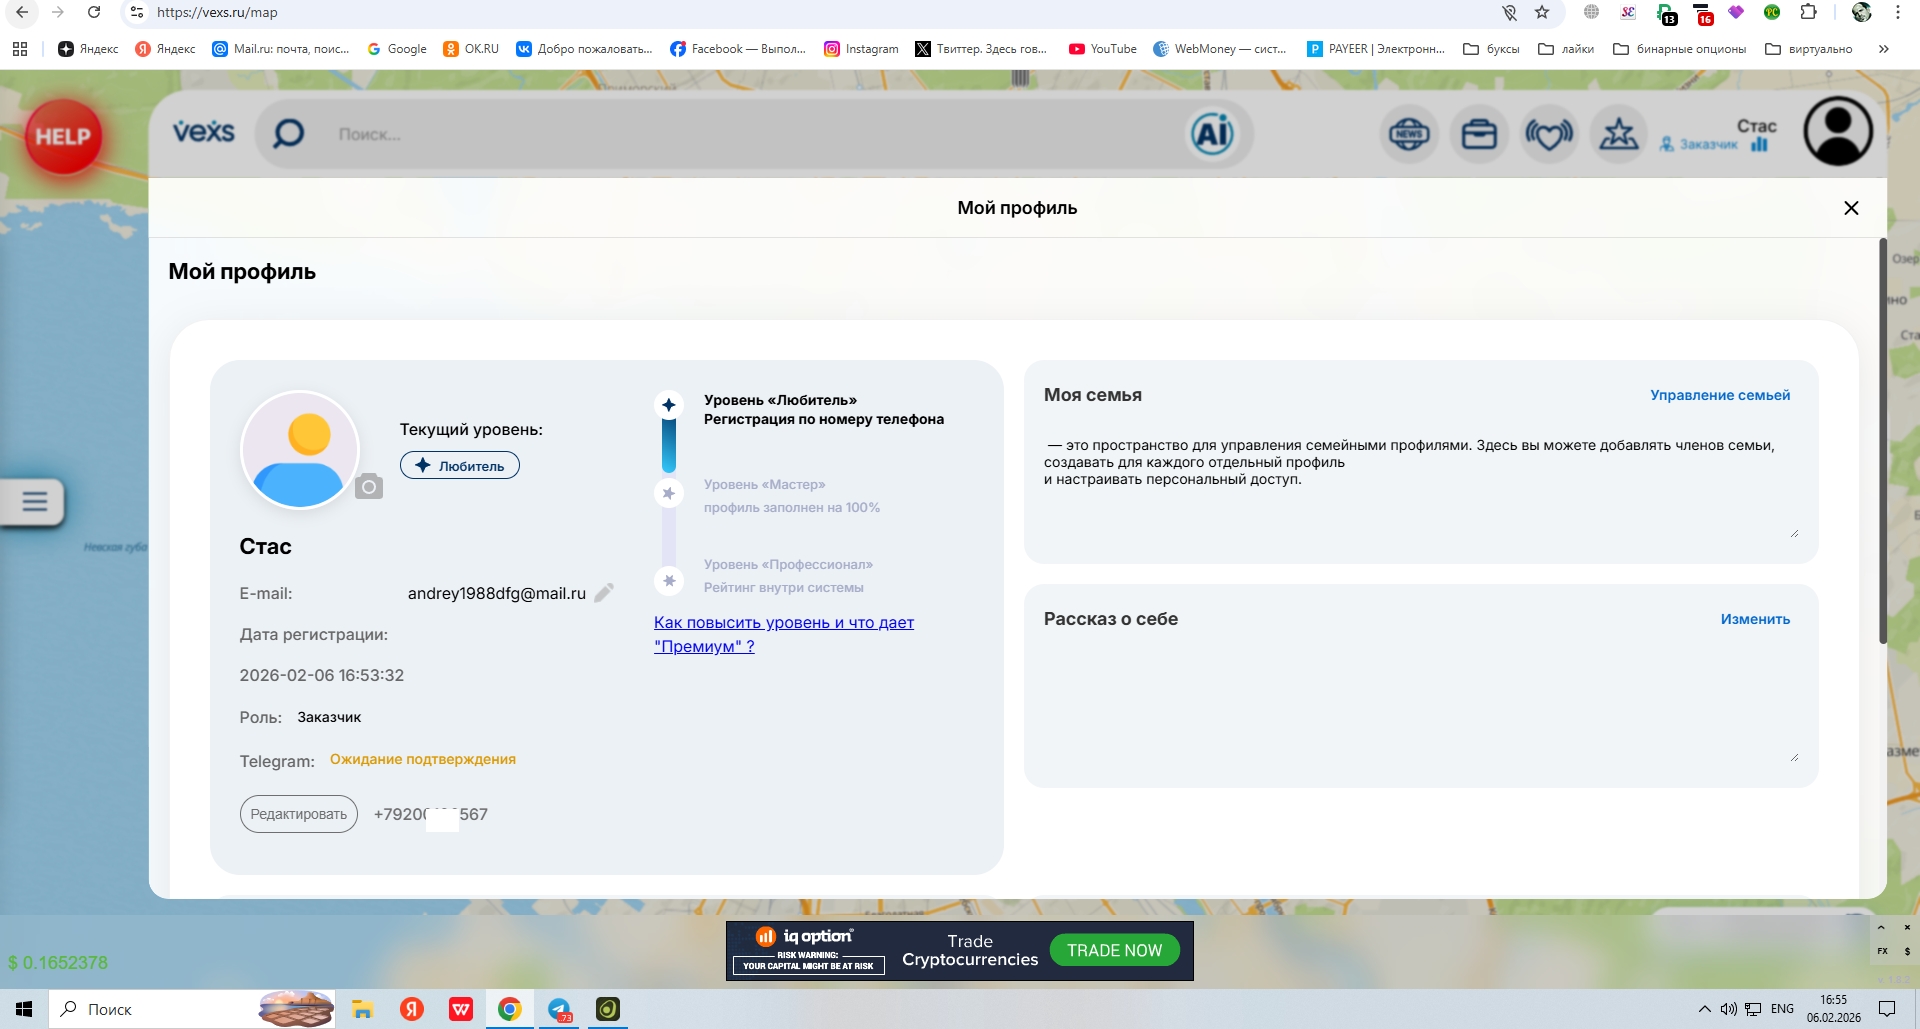Open the OK.RU bookmark
The image size is (1920, 1029).
[x=471, y=49]
